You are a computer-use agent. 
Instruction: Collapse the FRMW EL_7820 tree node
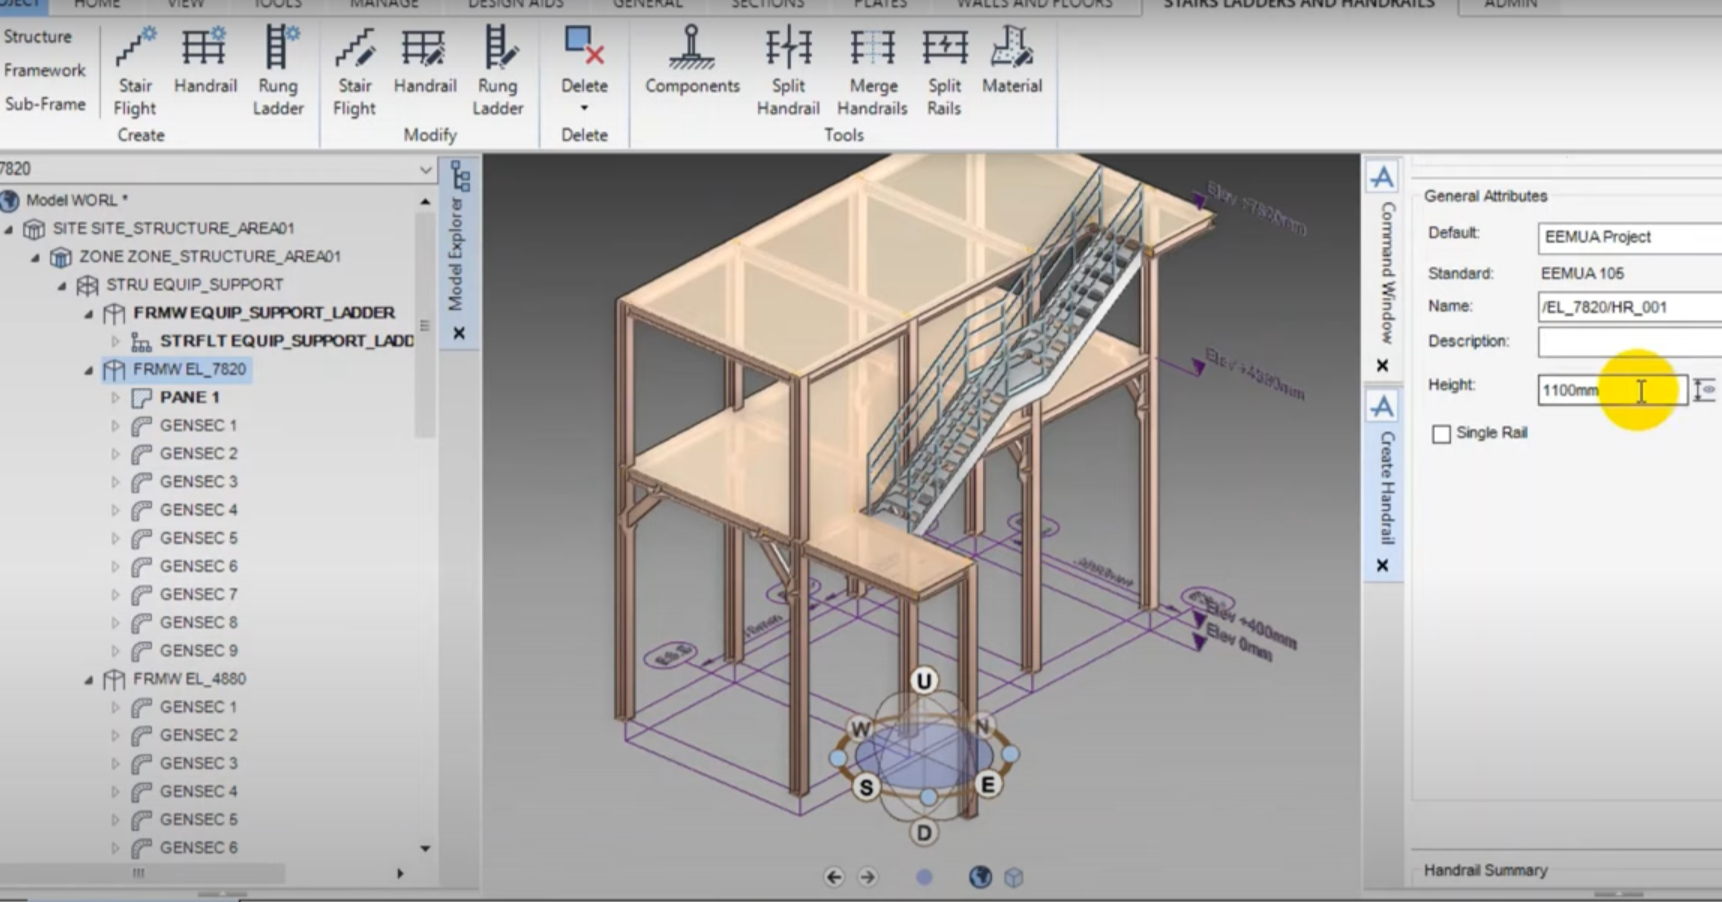click(89, 369)
